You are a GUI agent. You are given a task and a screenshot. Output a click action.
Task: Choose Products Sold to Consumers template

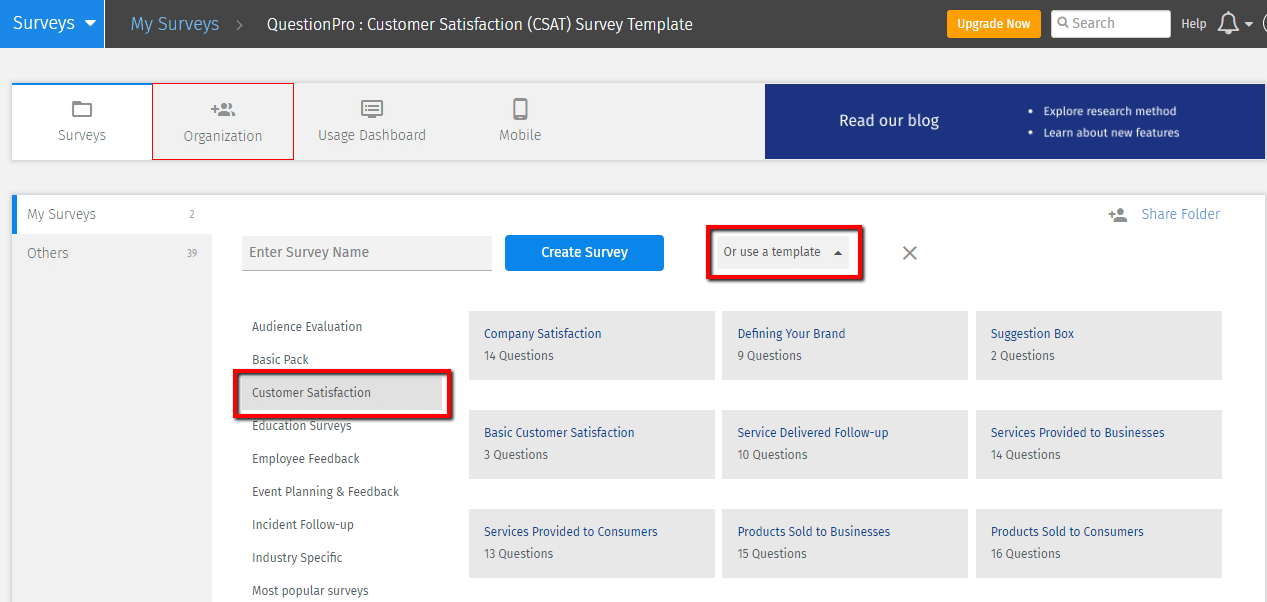tap(1099, 543)
